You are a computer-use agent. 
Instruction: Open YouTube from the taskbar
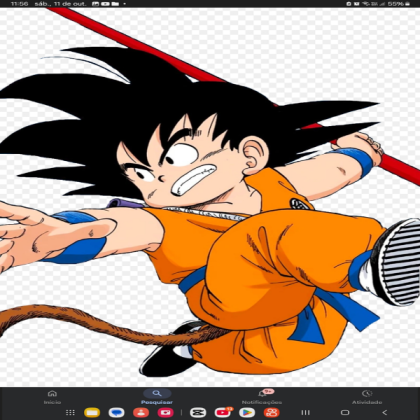(x=223, y=413)
